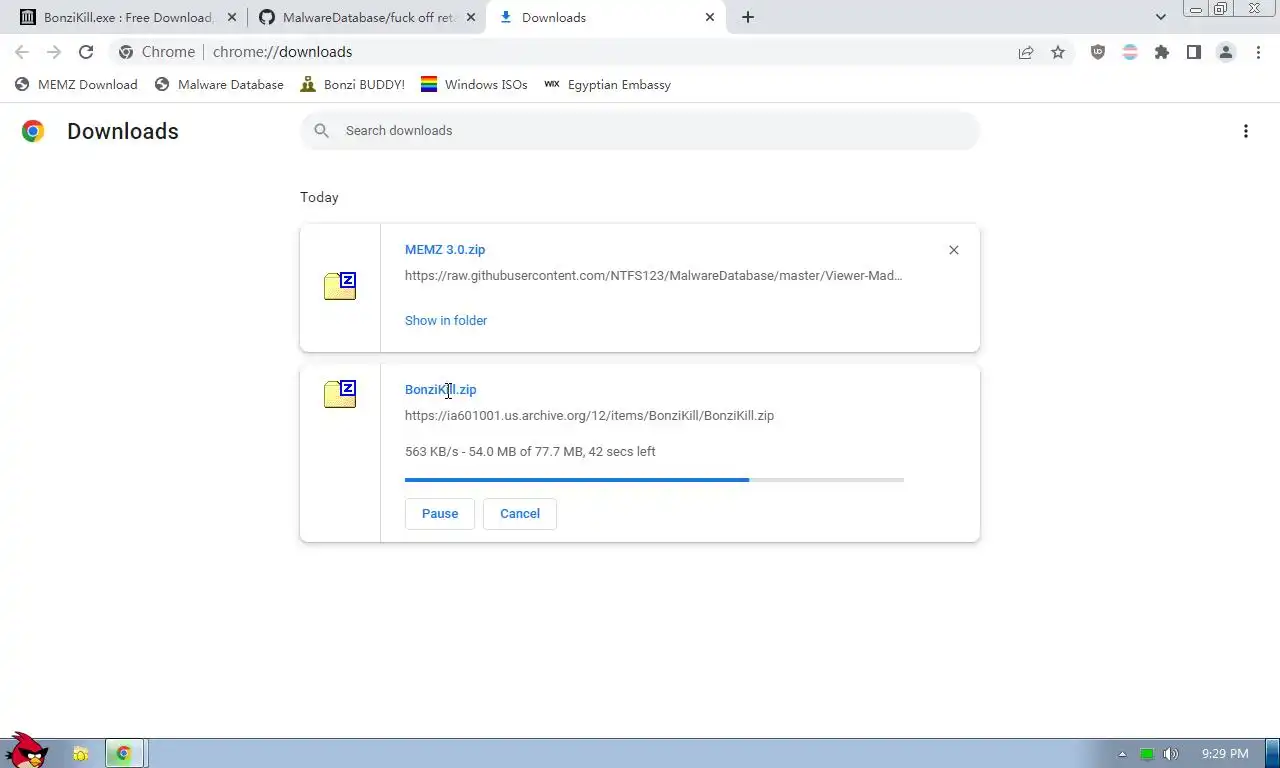Screen dimensions: 1280x768
Task: Close the MalwareDatabase tab
Action: tap(471, 17)
